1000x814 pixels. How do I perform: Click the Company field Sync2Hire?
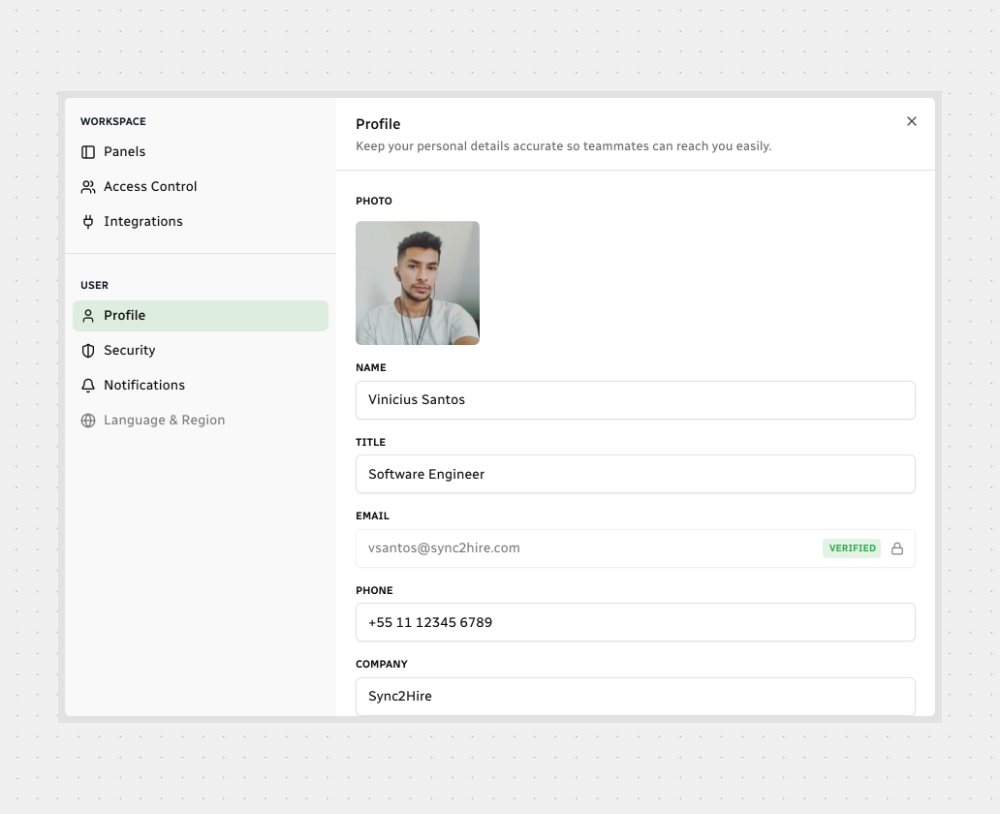(x=635, y=697)
